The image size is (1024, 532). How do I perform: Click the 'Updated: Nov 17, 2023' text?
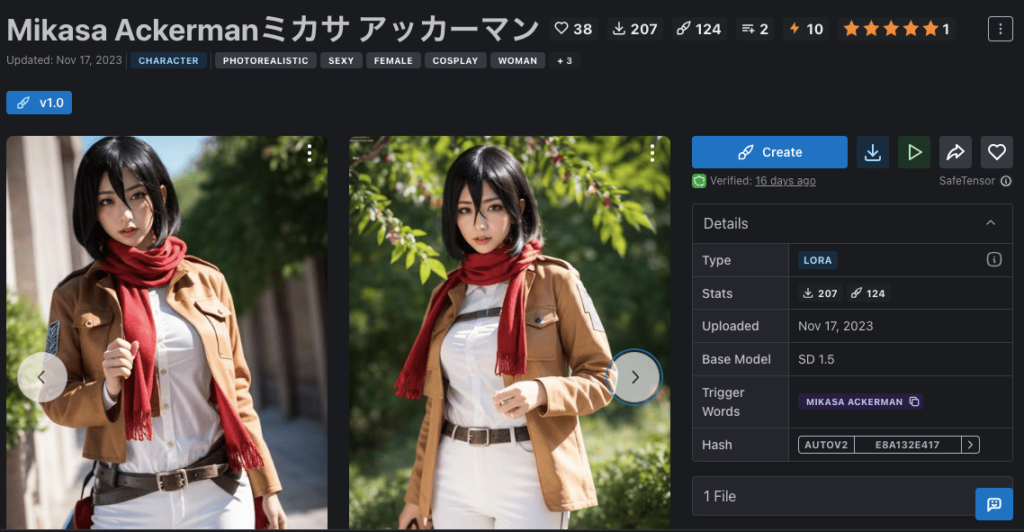pos(64,60)
